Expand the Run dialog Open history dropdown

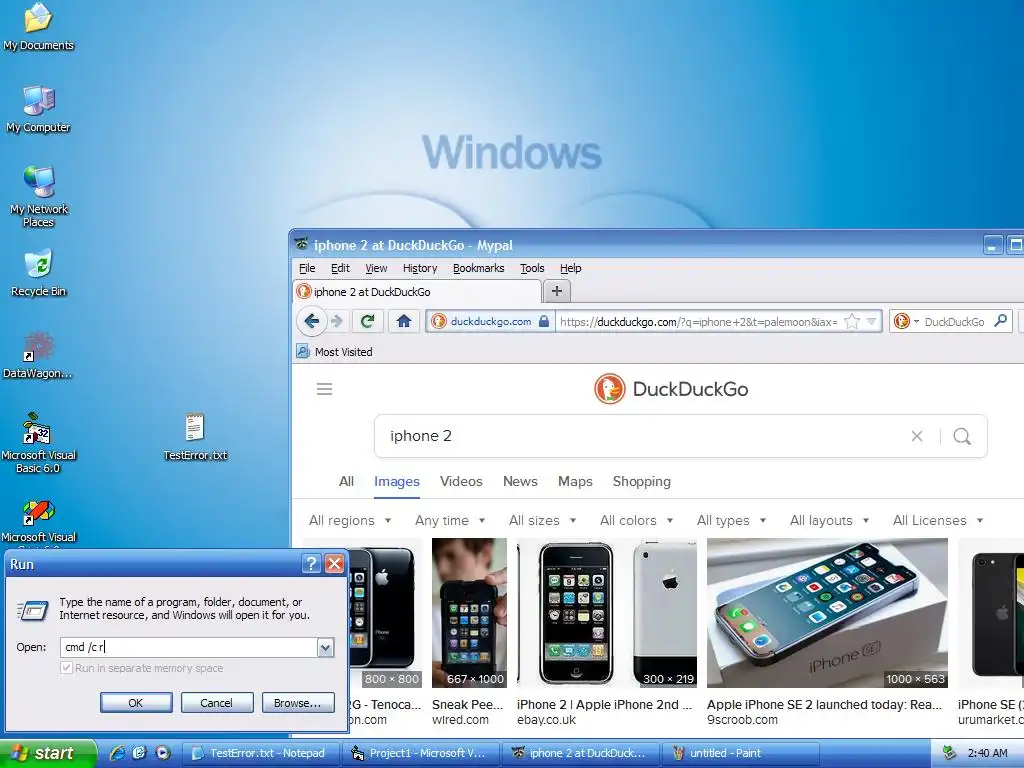(x=325, y=647)
